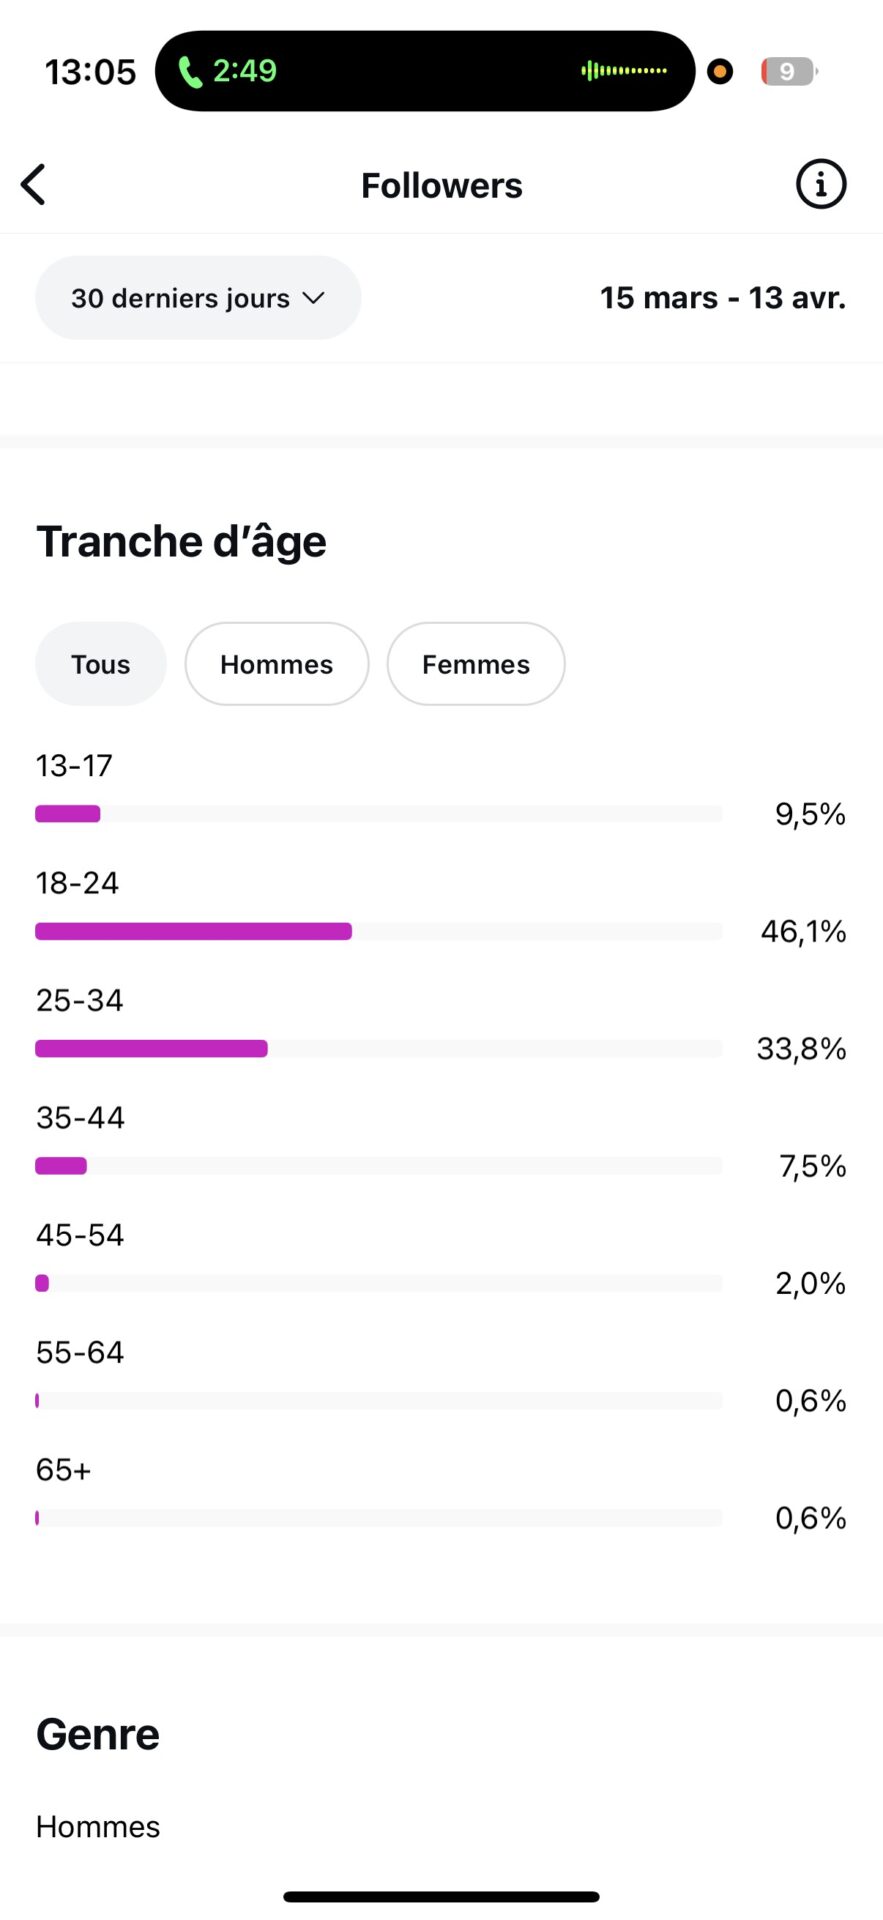Go back using the left arrow

34,185
